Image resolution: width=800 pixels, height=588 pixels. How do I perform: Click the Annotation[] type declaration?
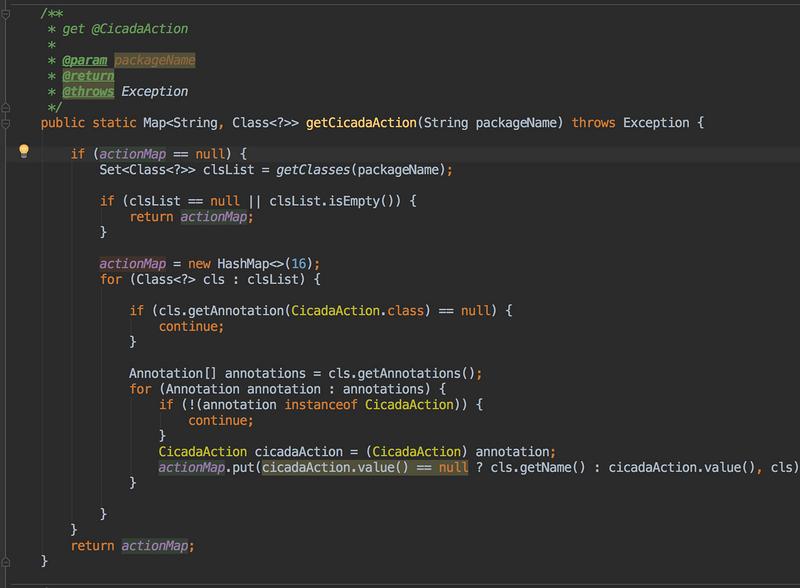[x=173, y=374]
